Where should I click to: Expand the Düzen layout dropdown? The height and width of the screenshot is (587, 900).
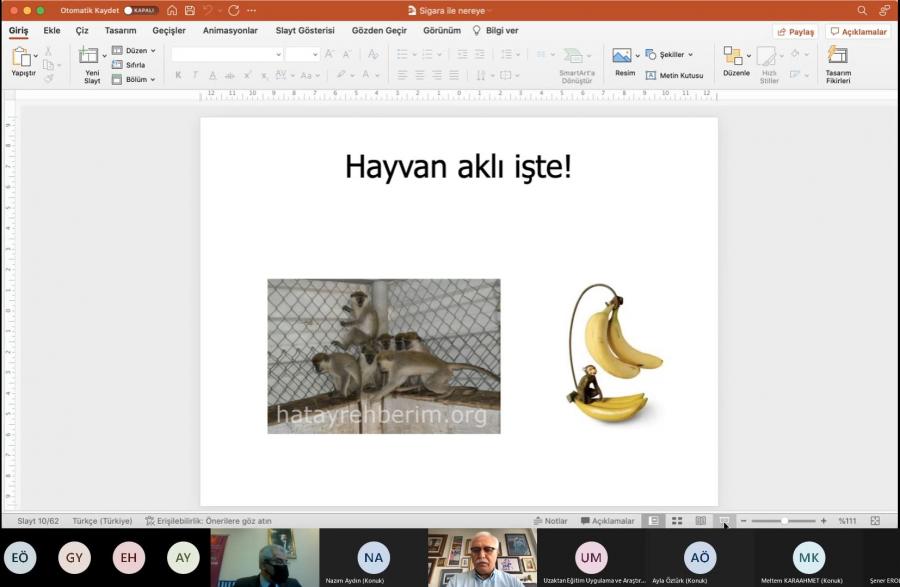click(x=133, y=50)
